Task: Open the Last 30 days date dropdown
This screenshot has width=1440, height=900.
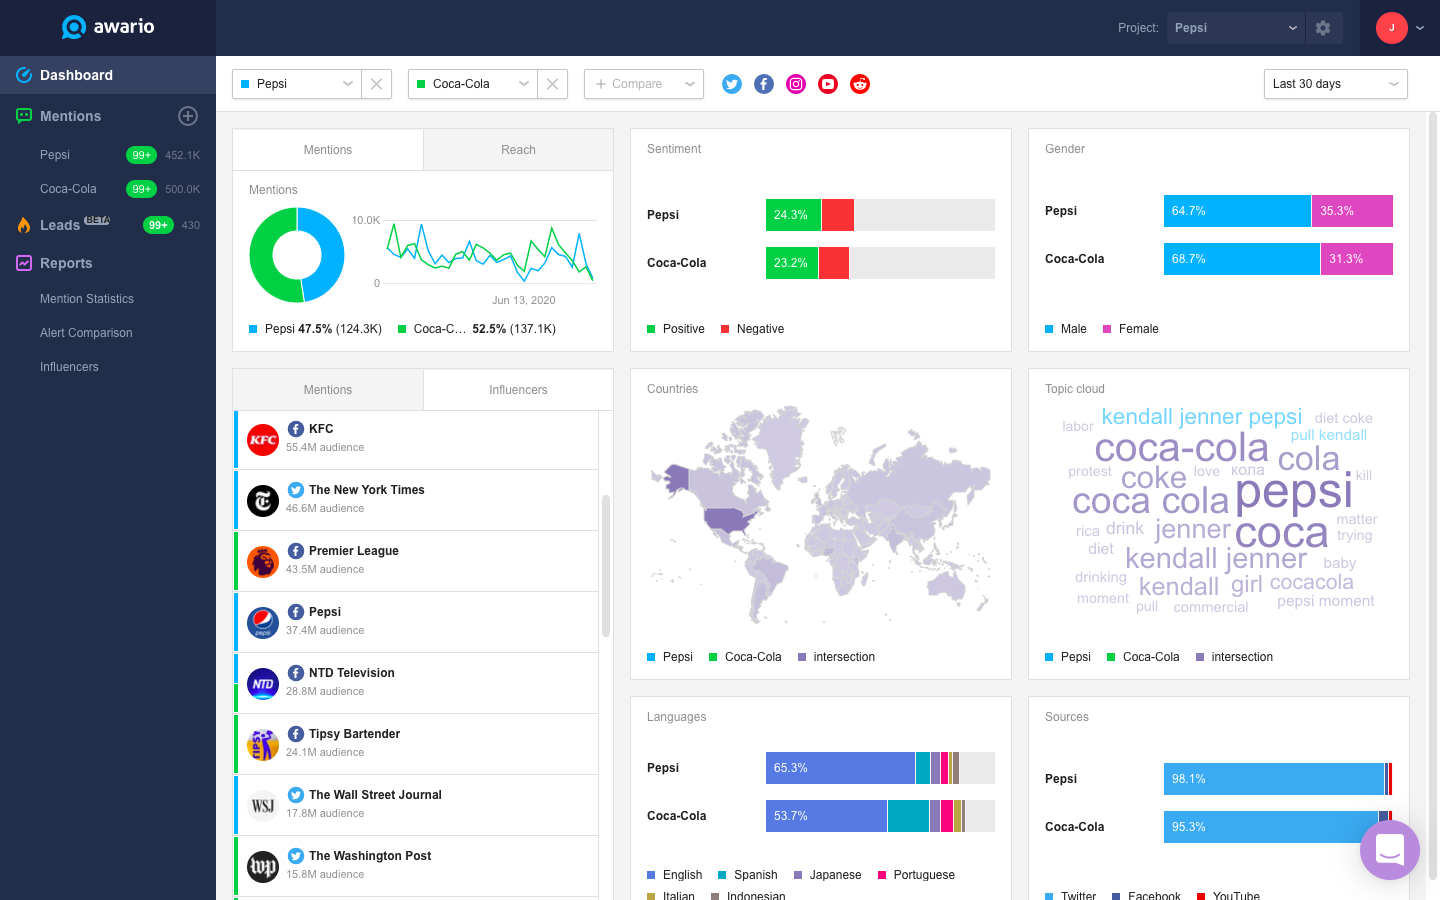Action: (1335, 84)
